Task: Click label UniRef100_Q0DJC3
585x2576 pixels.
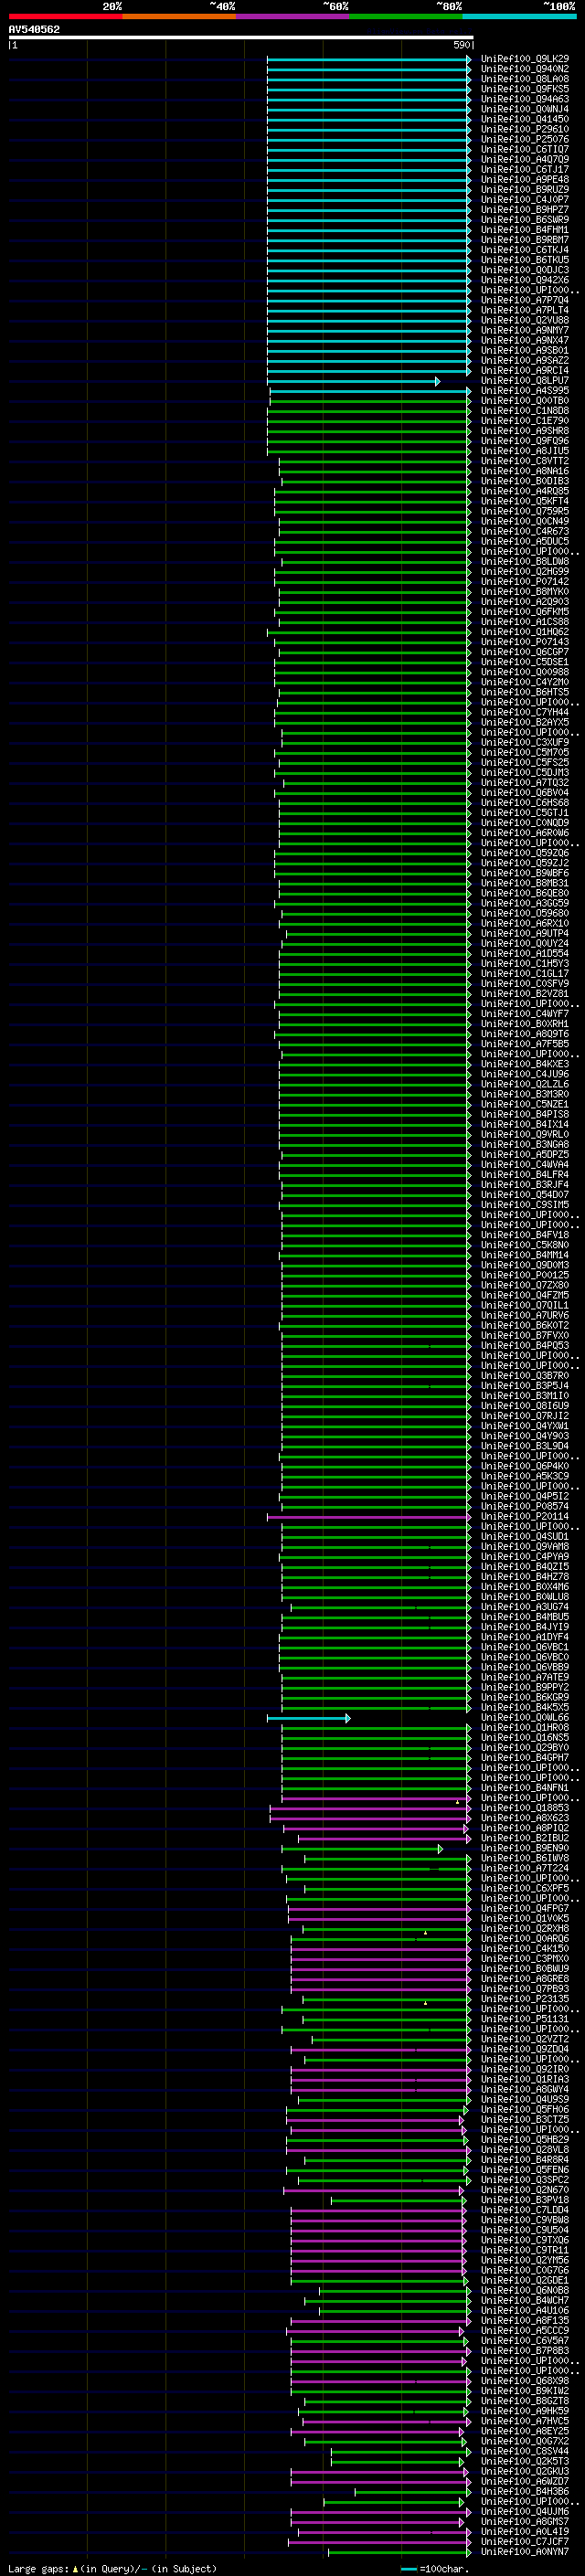Action: pos(525,270)
